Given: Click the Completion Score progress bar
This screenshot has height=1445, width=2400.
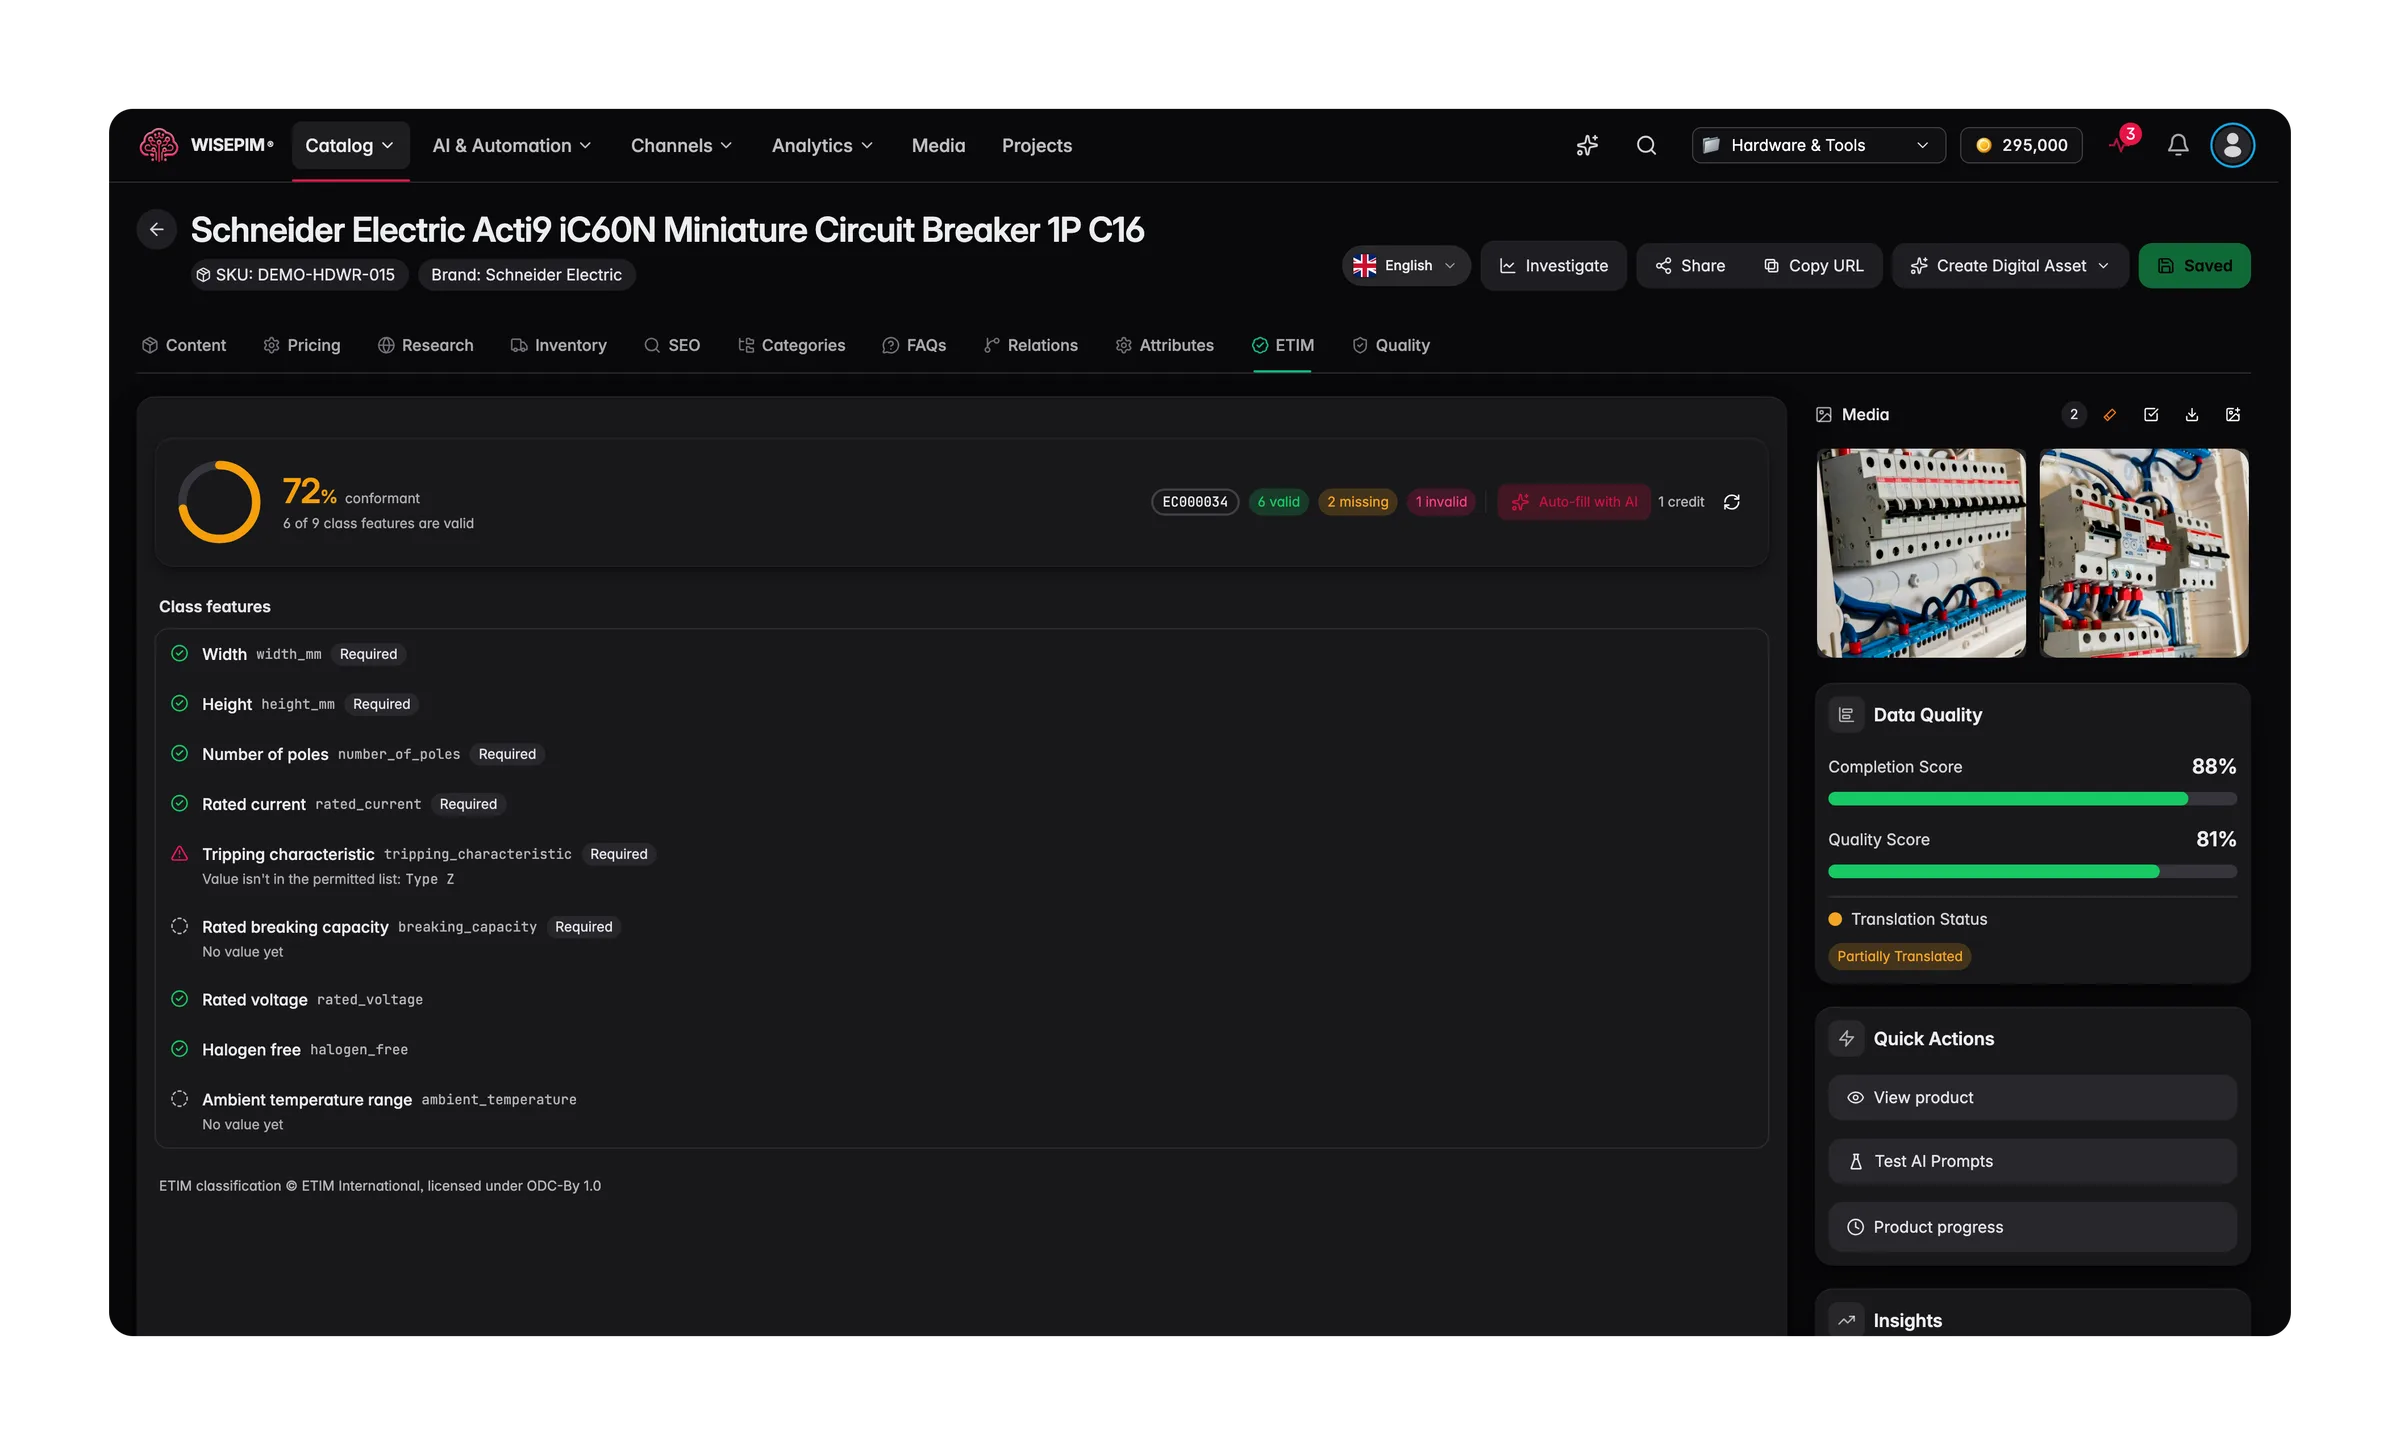Looking at the screenshot, I should (2032, 799).
